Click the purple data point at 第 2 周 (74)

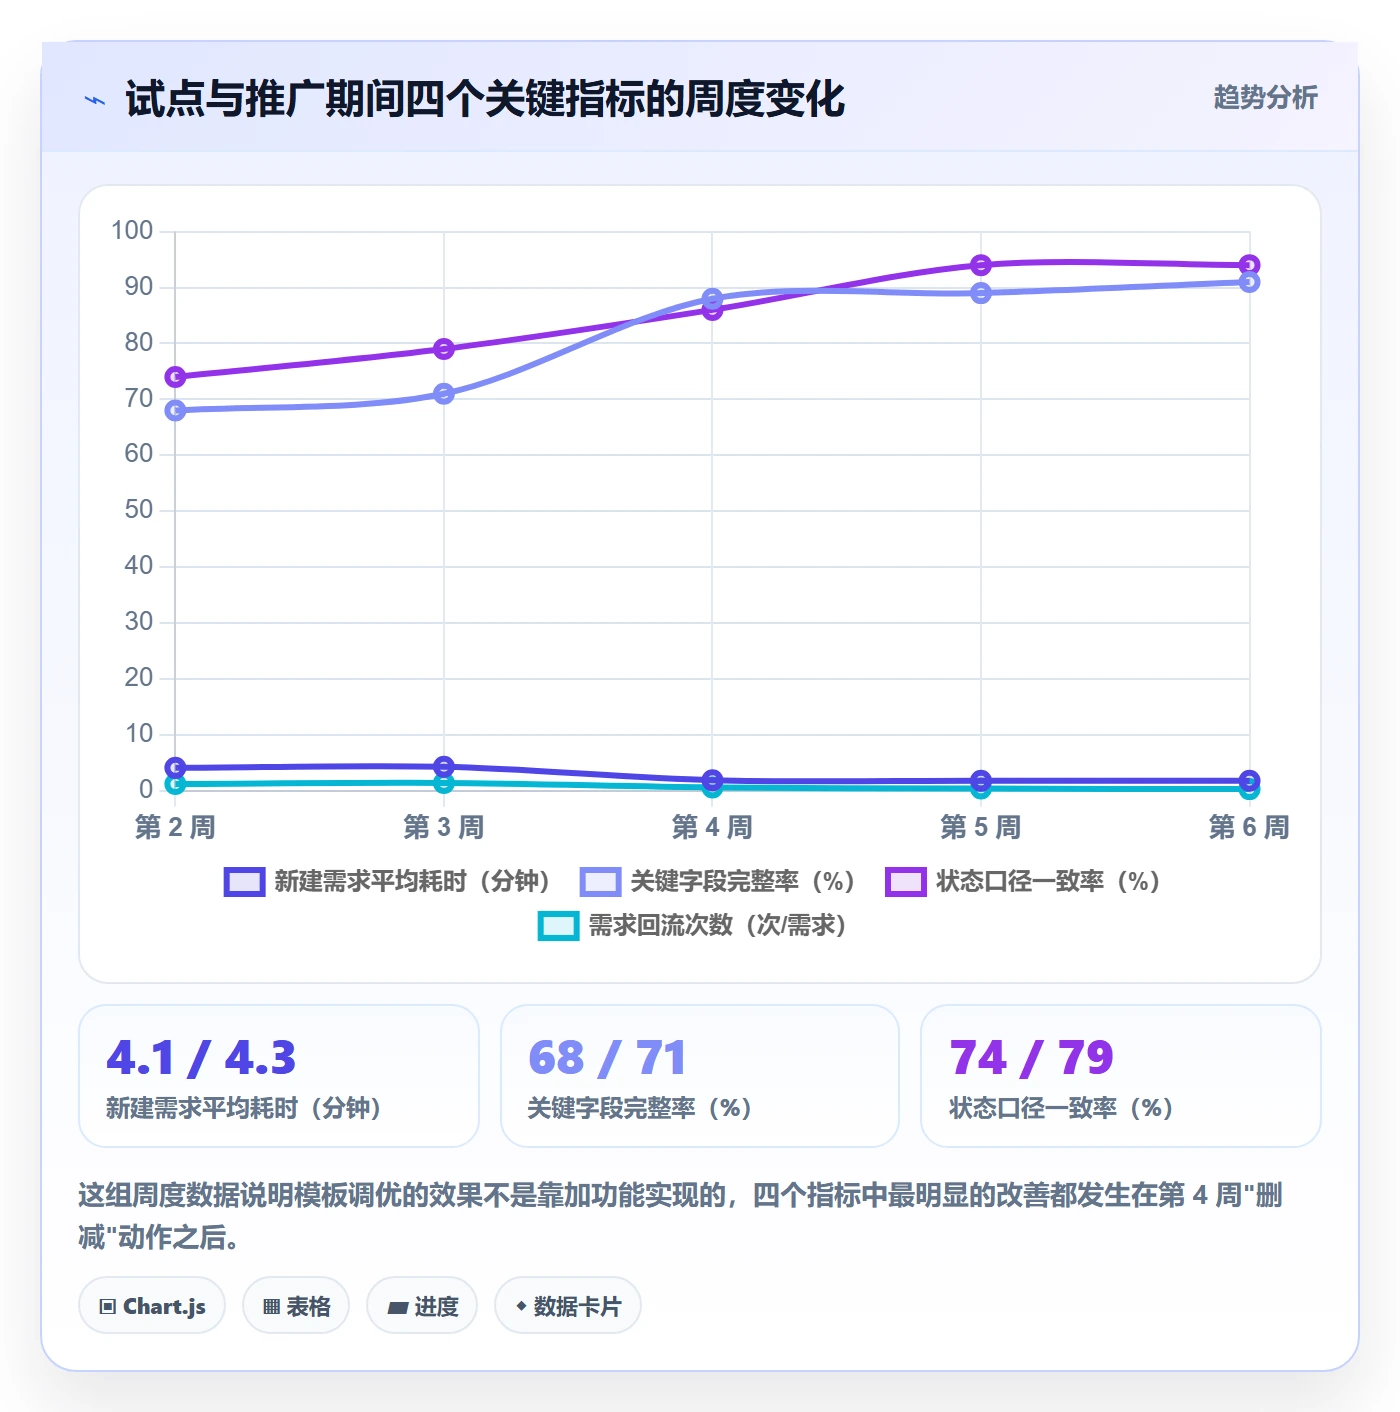click(x=175, y=377)
